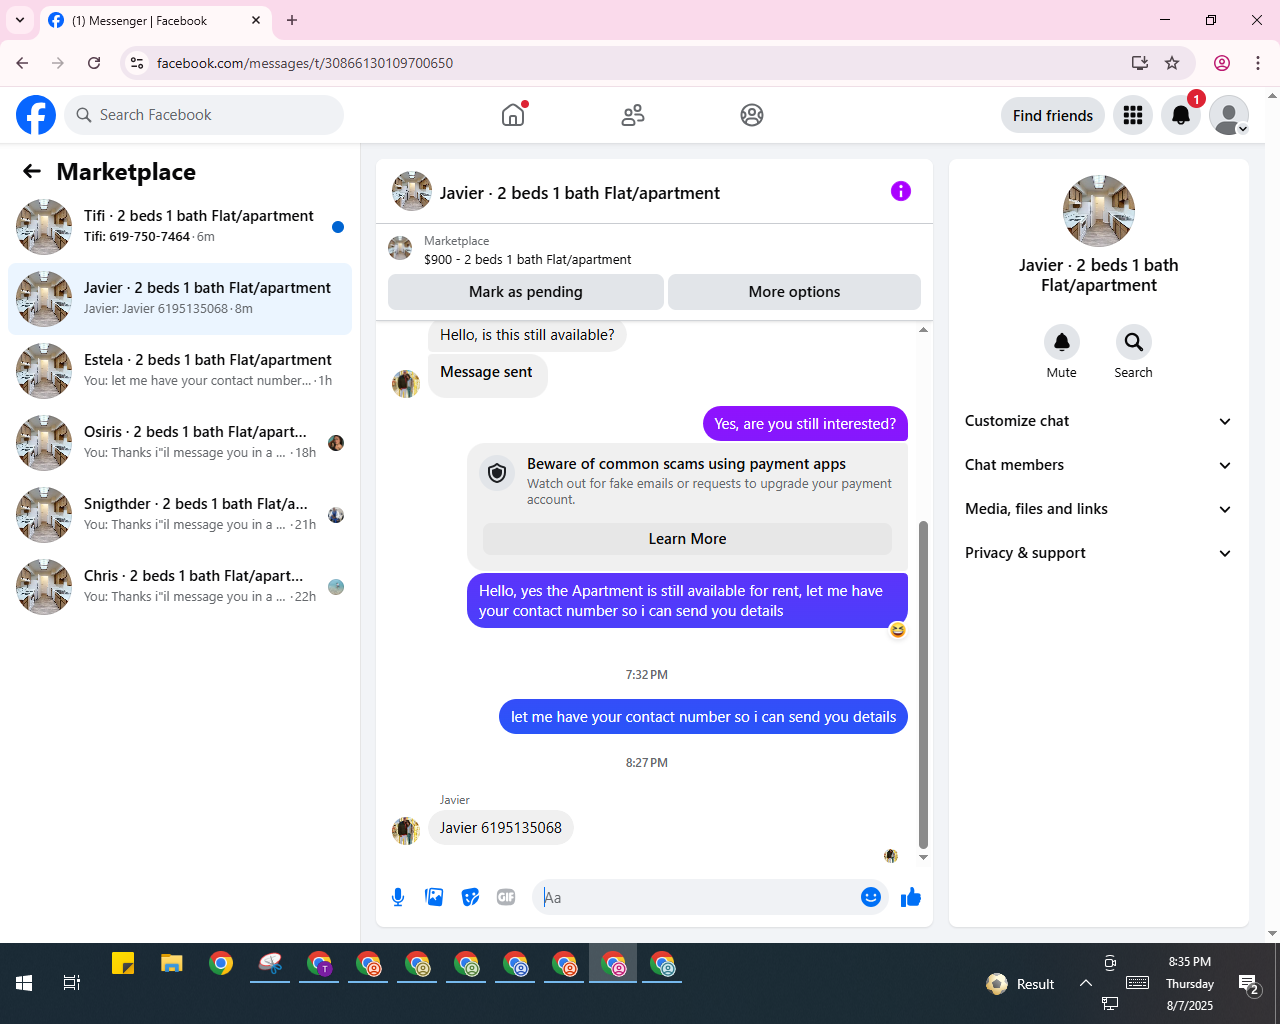Open the Windows Start menu
The height and width of the screenshot is (1024, 1280).
point(24,983)
